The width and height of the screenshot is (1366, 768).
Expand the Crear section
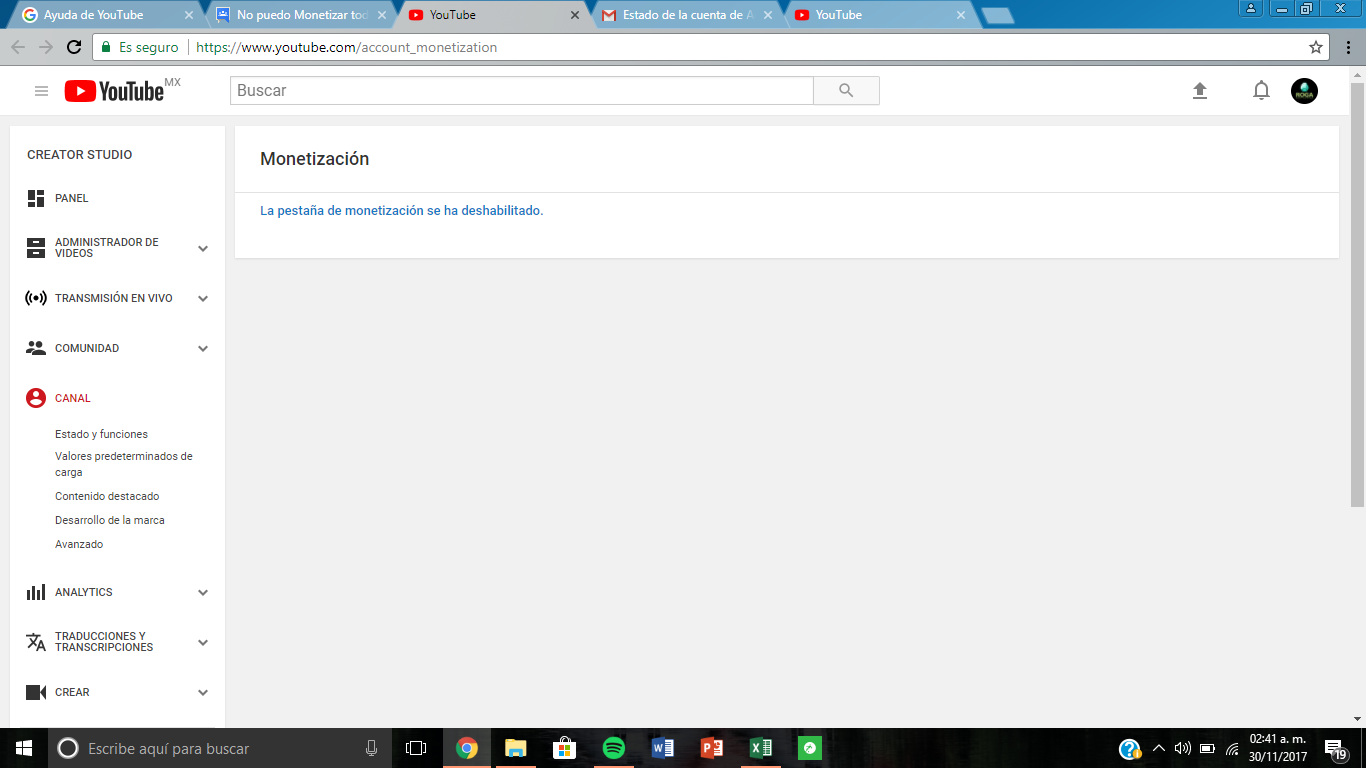click(203, 692)
